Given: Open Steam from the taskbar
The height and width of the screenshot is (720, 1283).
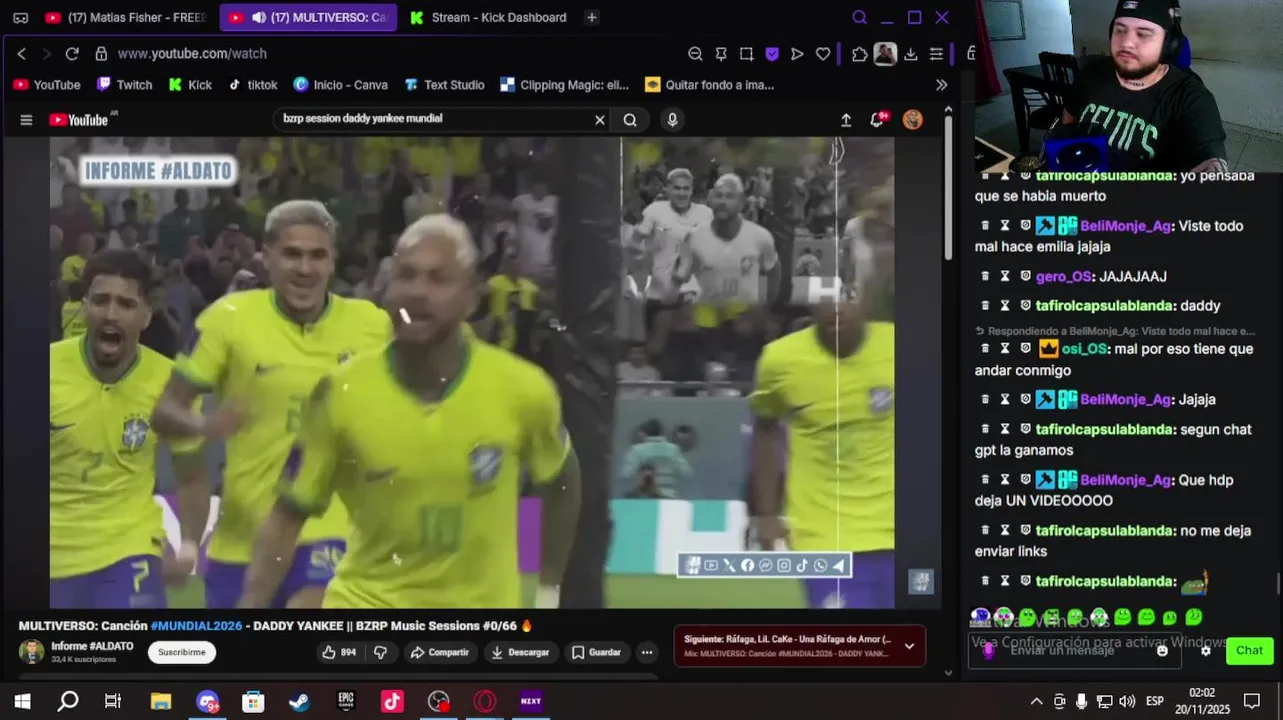Looking at the screenshot, I should pyautogui.click(x=299, y=701).
